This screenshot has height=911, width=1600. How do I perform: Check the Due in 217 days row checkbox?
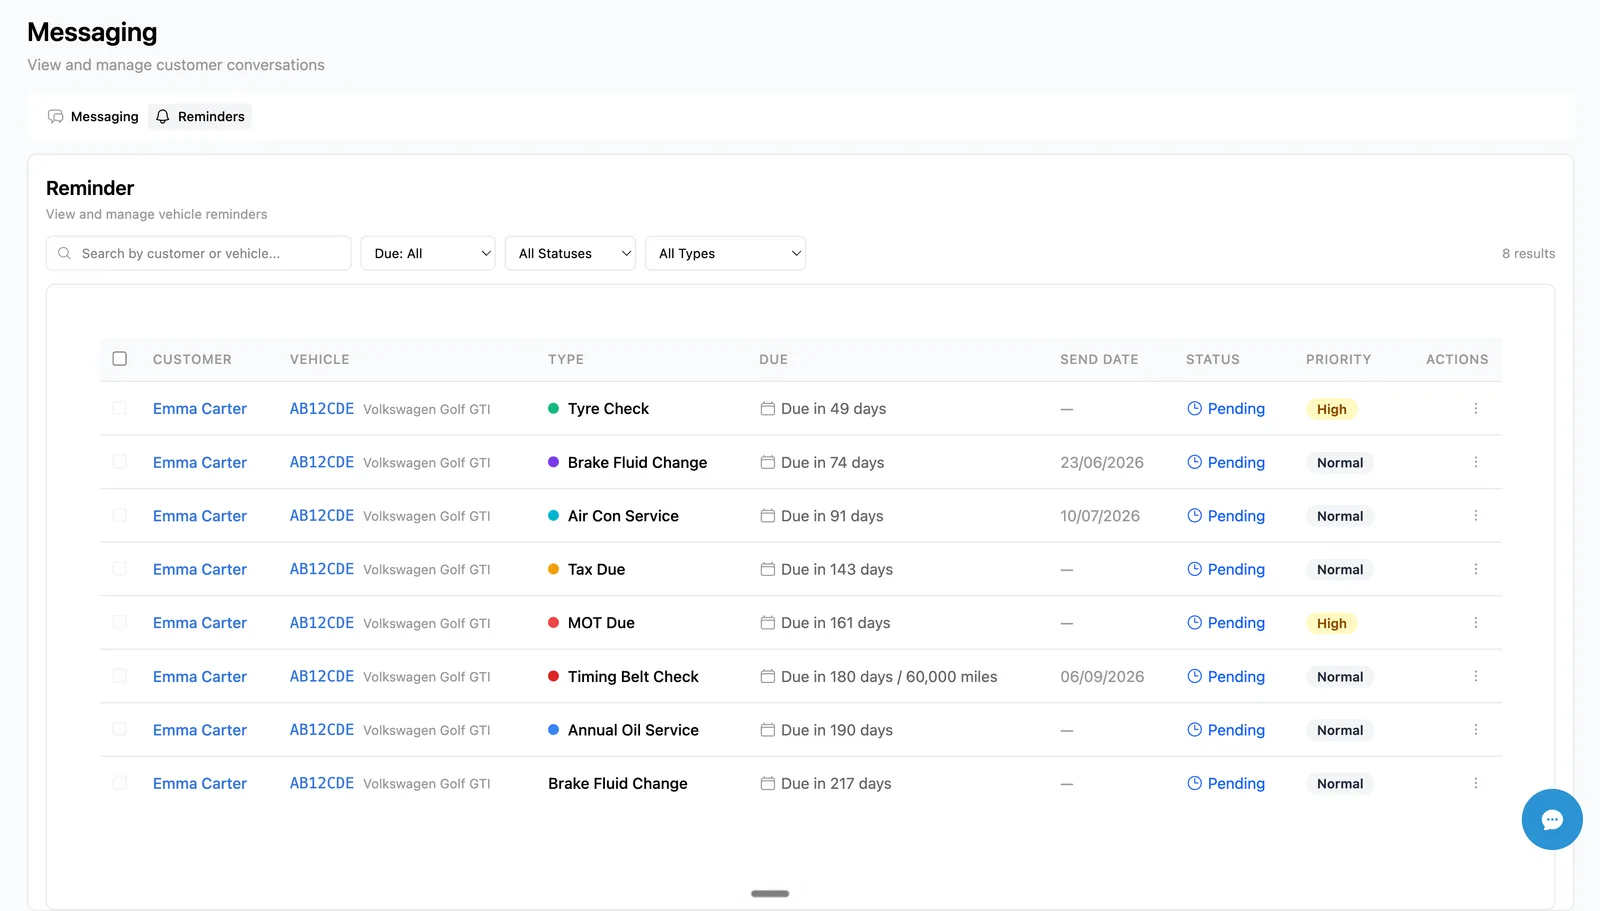pyautogui.click(x=120, y=784)
